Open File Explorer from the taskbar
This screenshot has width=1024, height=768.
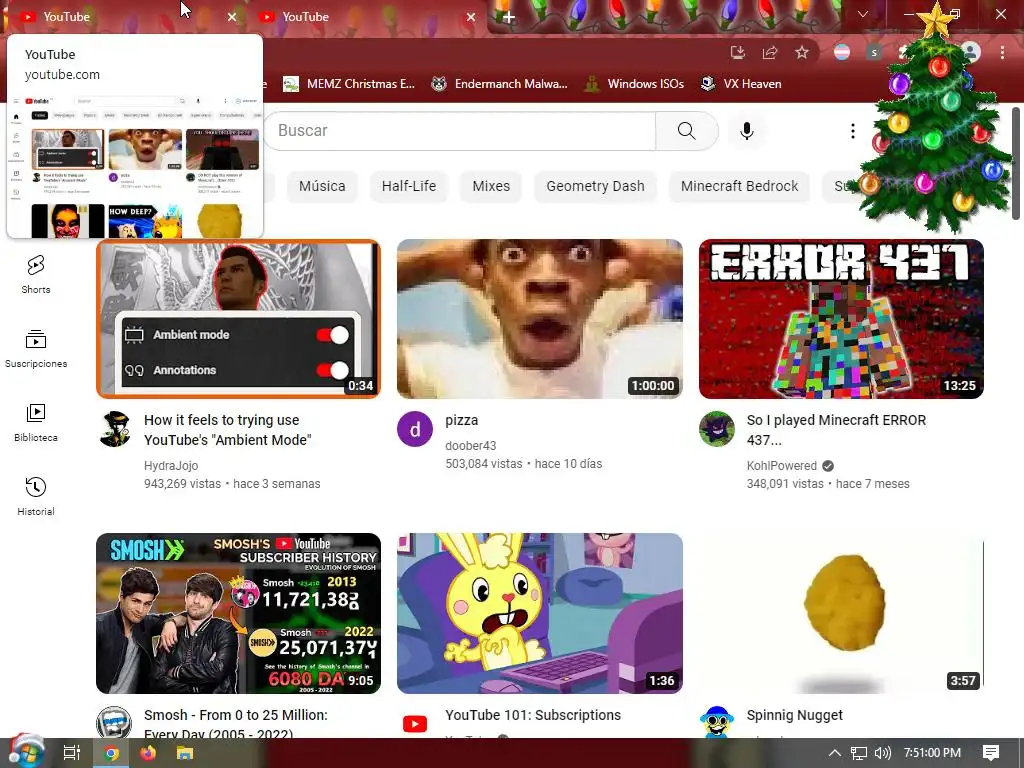(185, 753)
